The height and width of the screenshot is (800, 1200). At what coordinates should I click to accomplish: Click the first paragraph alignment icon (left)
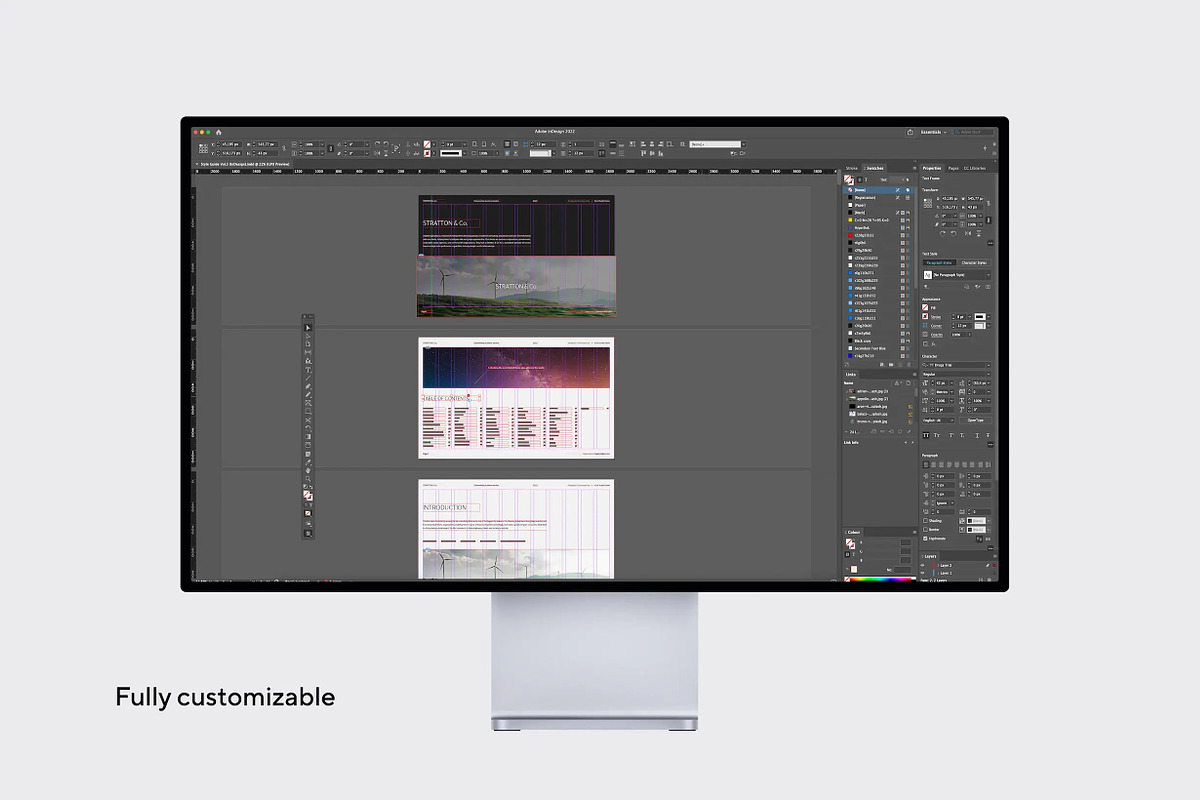pyautogui.click(x=926, y=465)
